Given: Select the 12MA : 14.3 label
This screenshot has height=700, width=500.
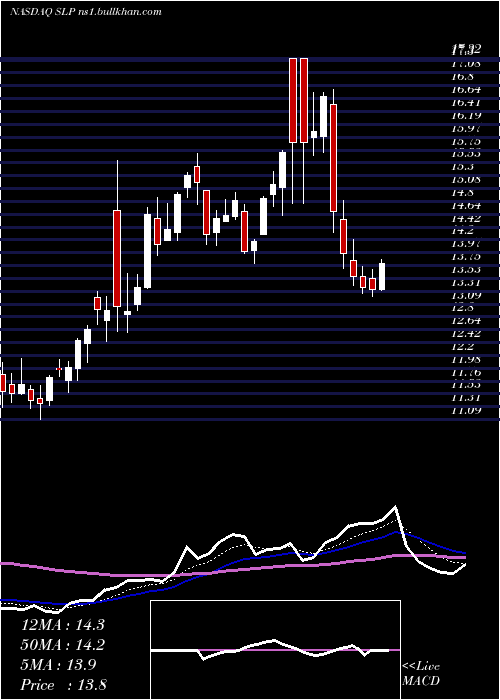Looking at the screenshot, I should (62, 625).
